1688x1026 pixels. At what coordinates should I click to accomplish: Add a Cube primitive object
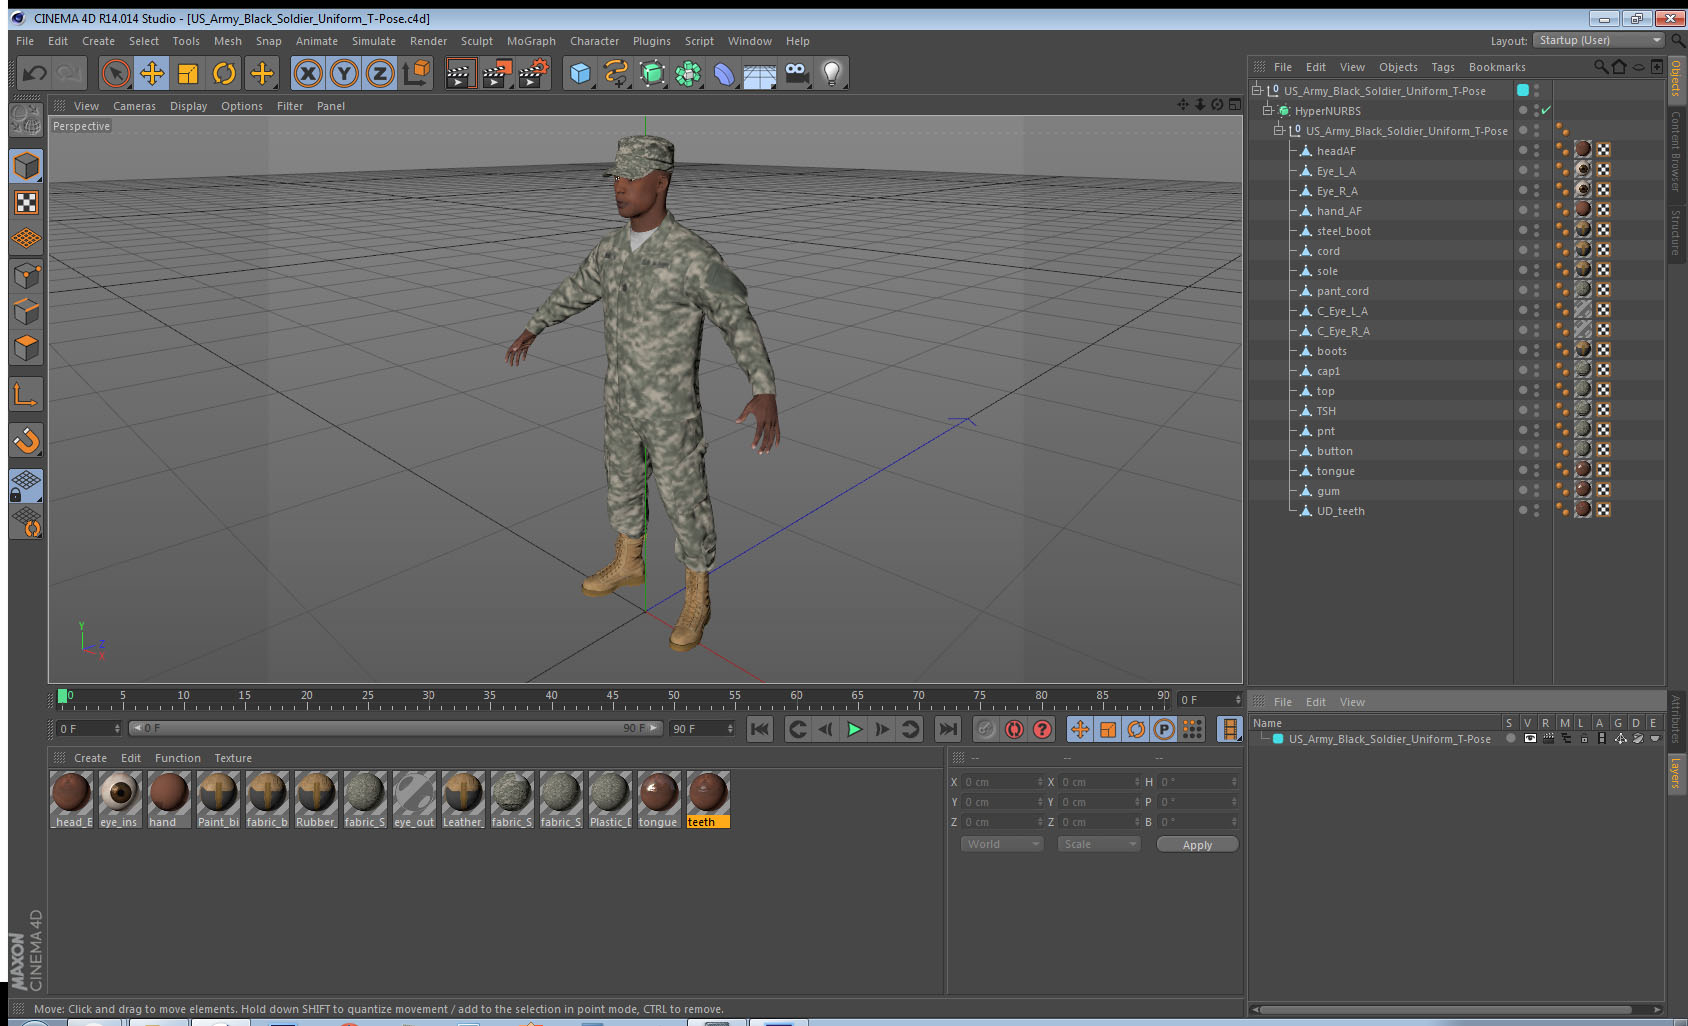tap(580, 73)
